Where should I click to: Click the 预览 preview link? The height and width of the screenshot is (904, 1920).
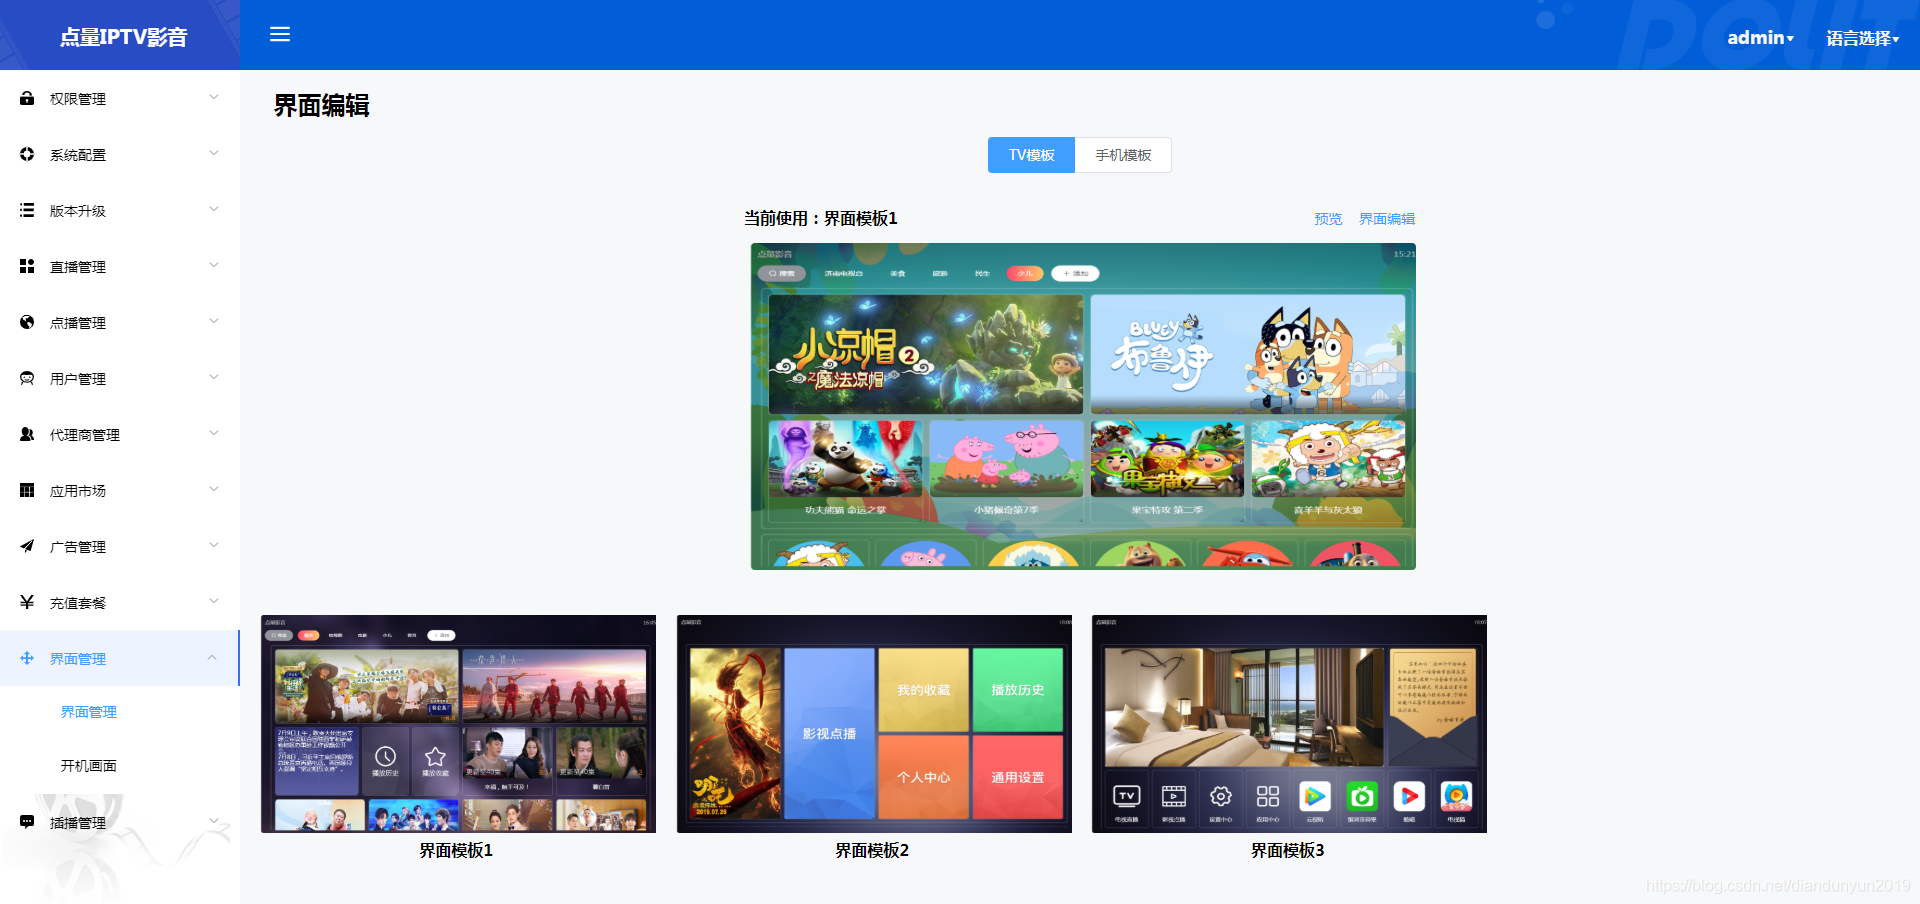coord(1328,219)
